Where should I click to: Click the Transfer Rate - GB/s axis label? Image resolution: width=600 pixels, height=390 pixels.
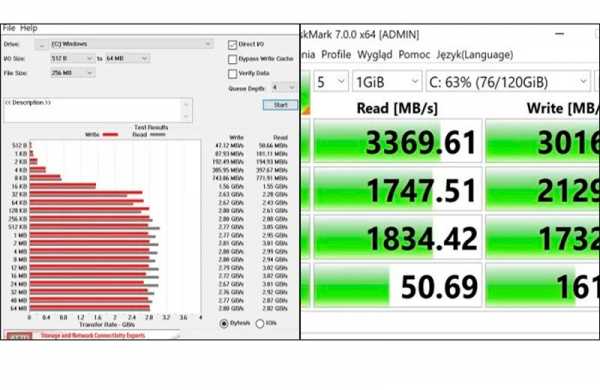(107, 325)
